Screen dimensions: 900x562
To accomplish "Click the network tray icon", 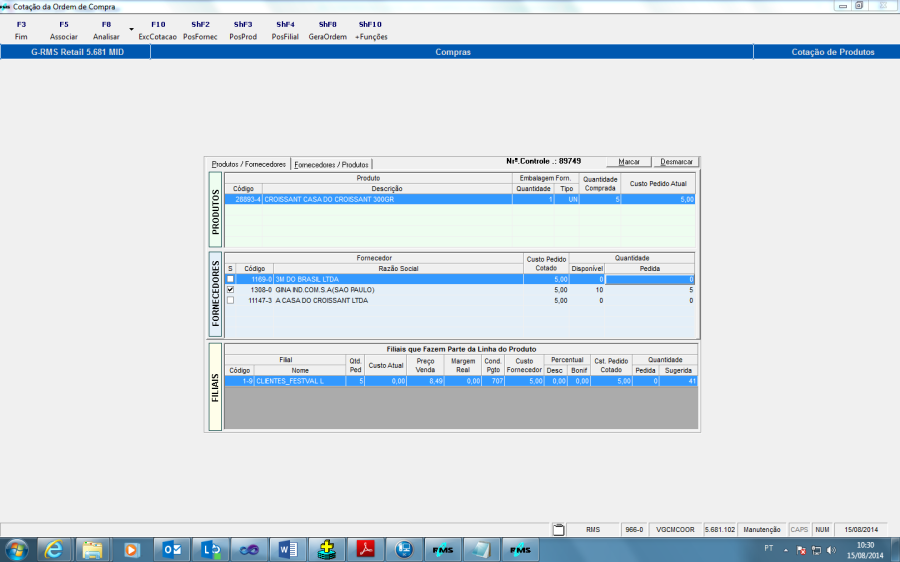I will pyautogui.click(x=816, y=551).
